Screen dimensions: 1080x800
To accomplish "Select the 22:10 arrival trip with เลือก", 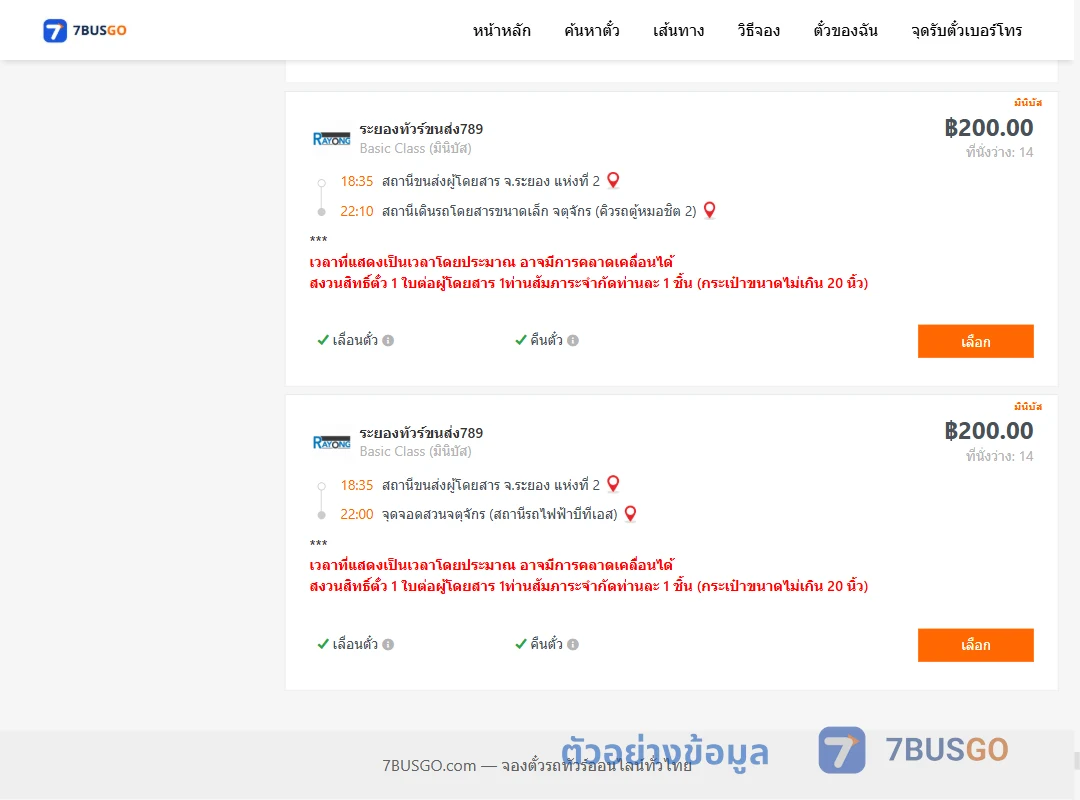I will (975, 341).
